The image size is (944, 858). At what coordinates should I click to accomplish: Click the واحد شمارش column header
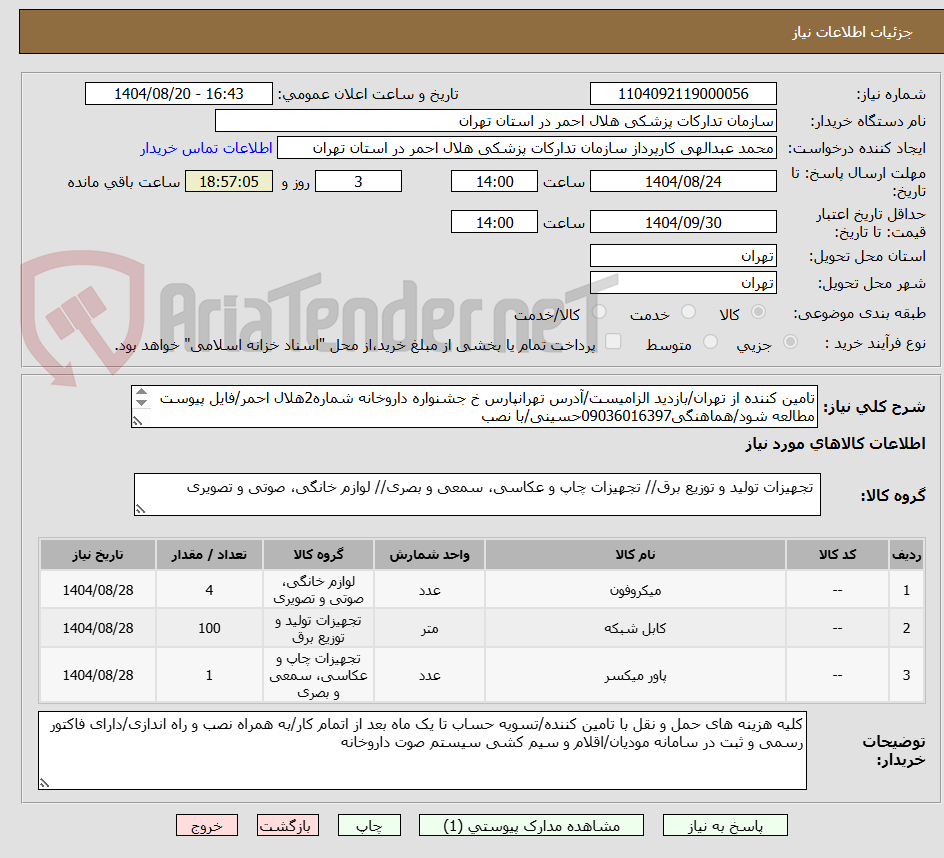coord(429,555)
